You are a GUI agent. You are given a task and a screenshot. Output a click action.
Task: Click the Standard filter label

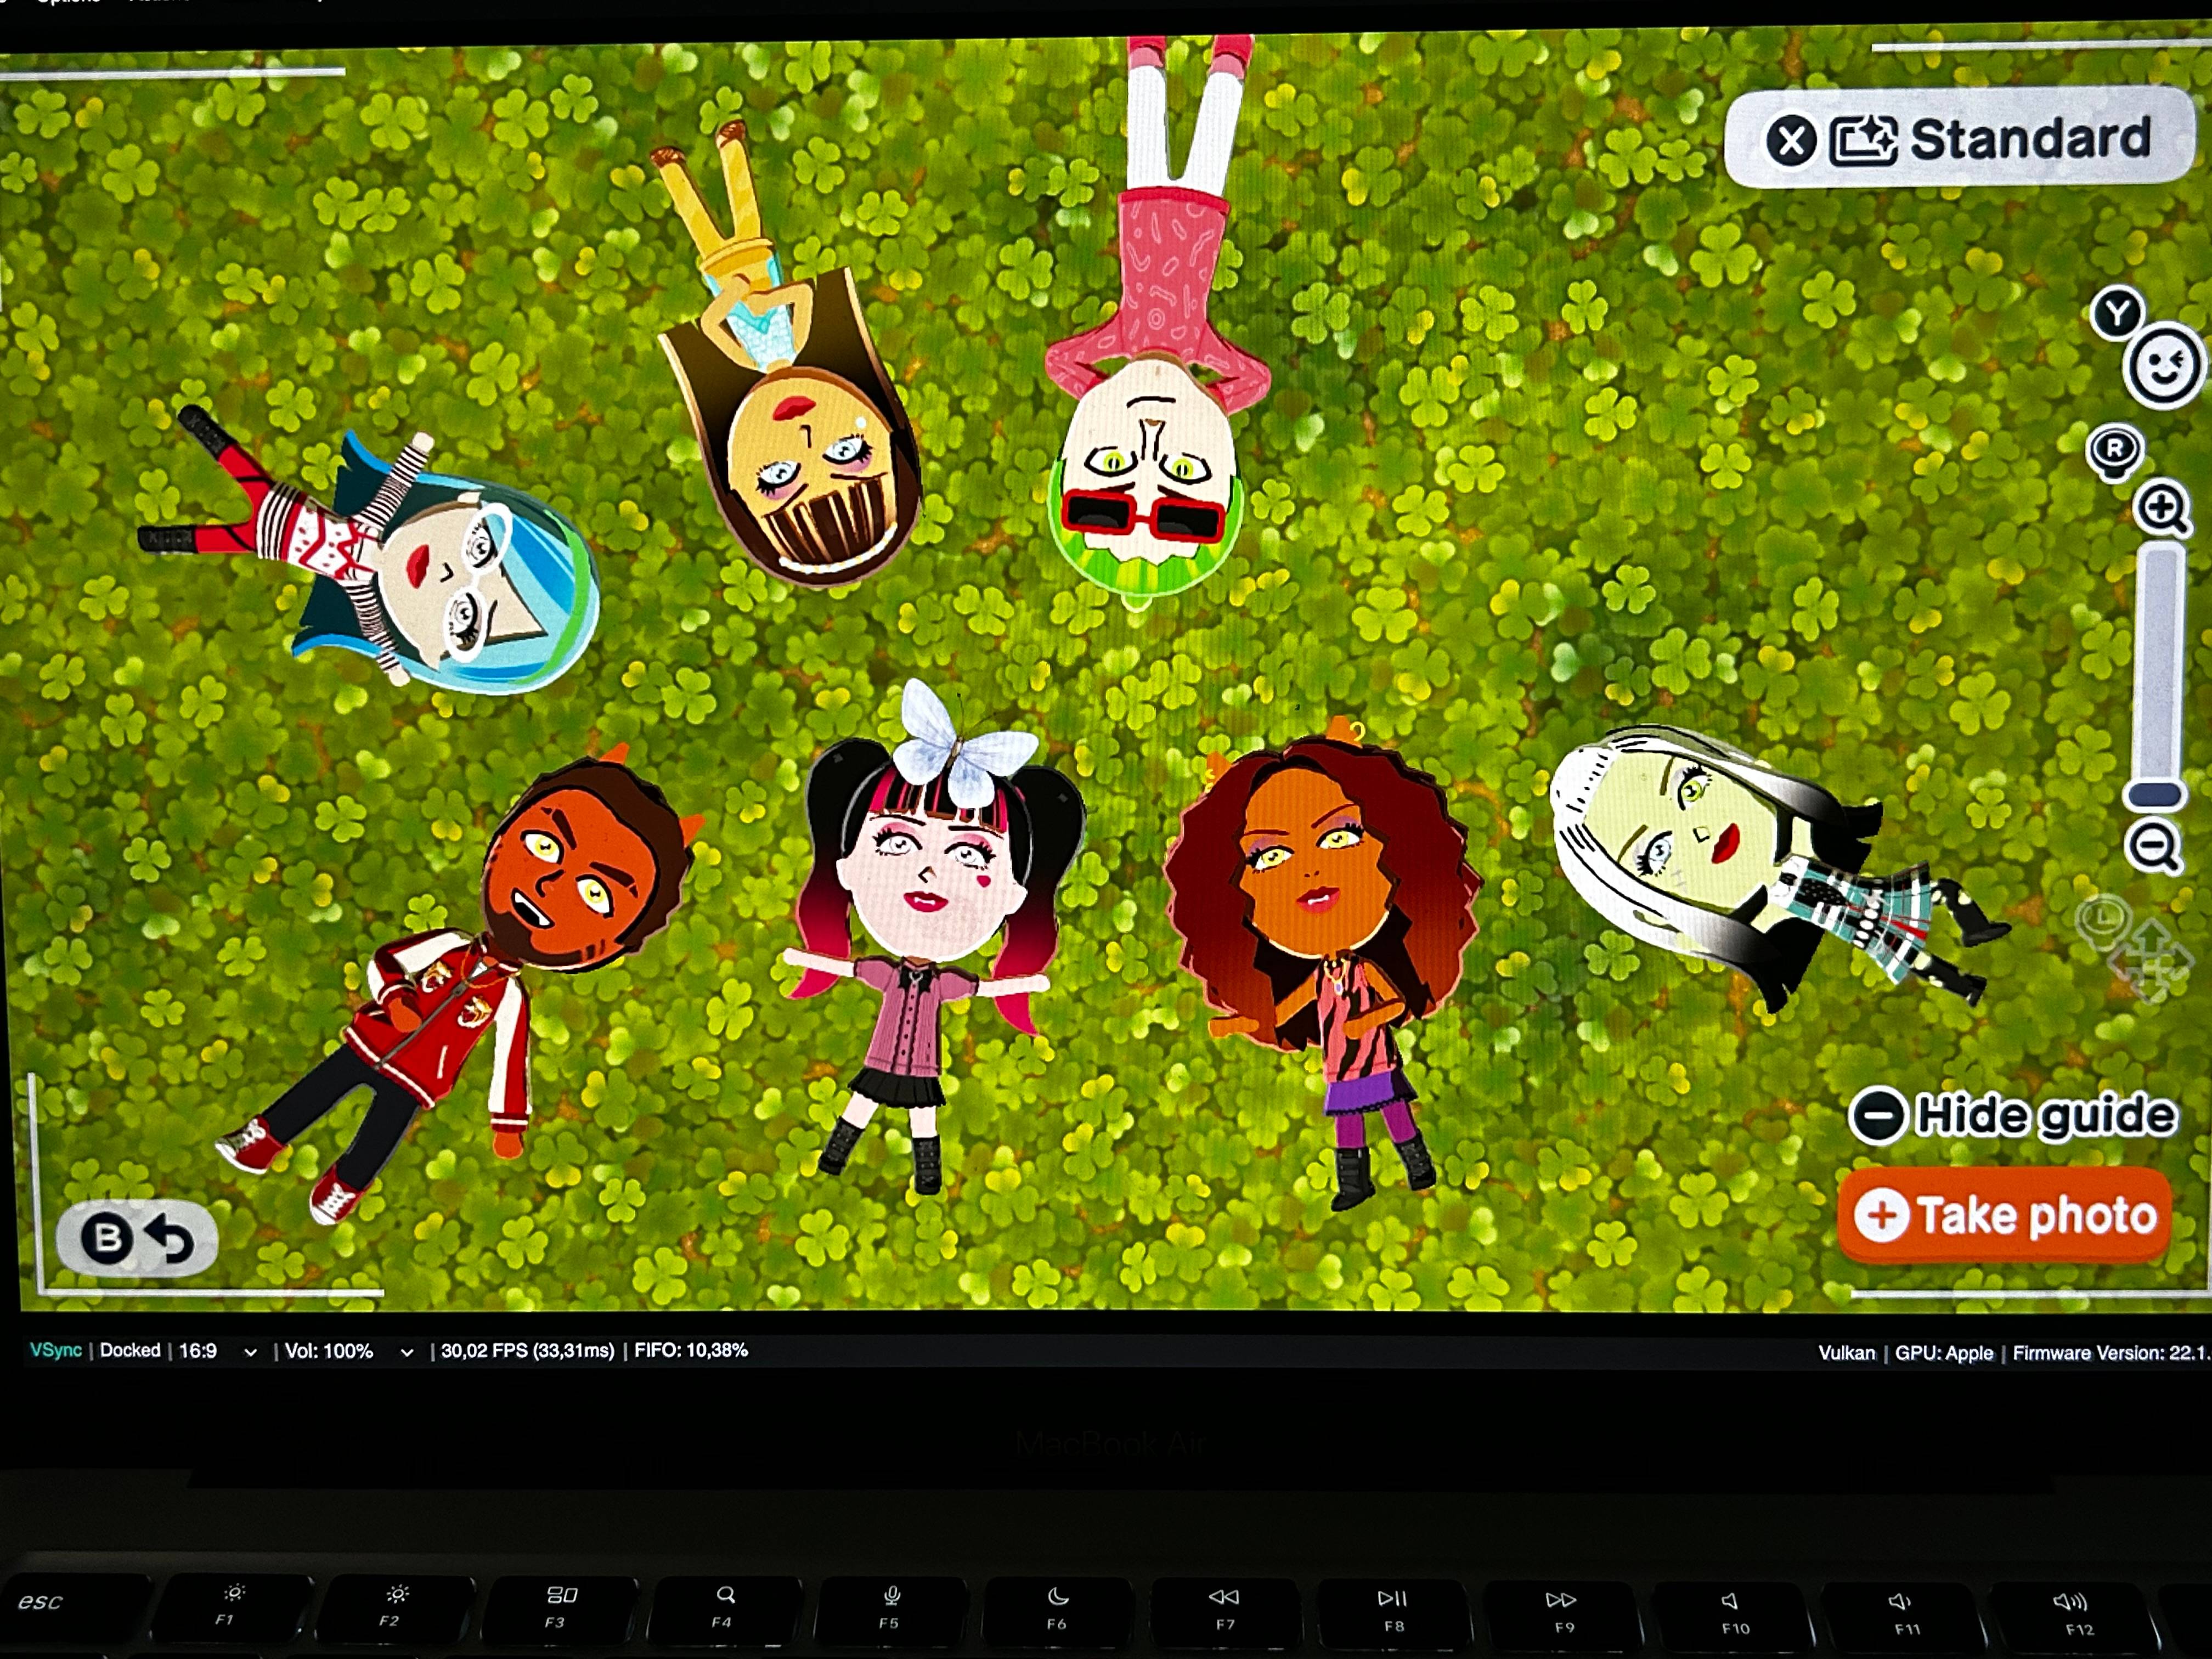point(2030,139)
